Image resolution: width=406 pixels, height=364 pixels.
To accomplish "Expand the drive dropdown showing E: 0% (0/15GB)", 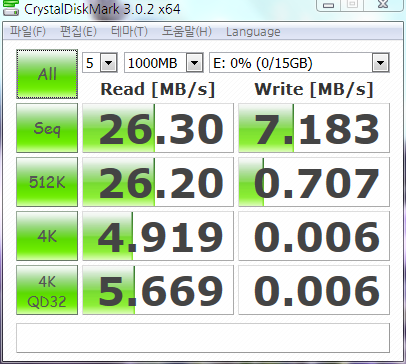I will click(x=381, y=63).
